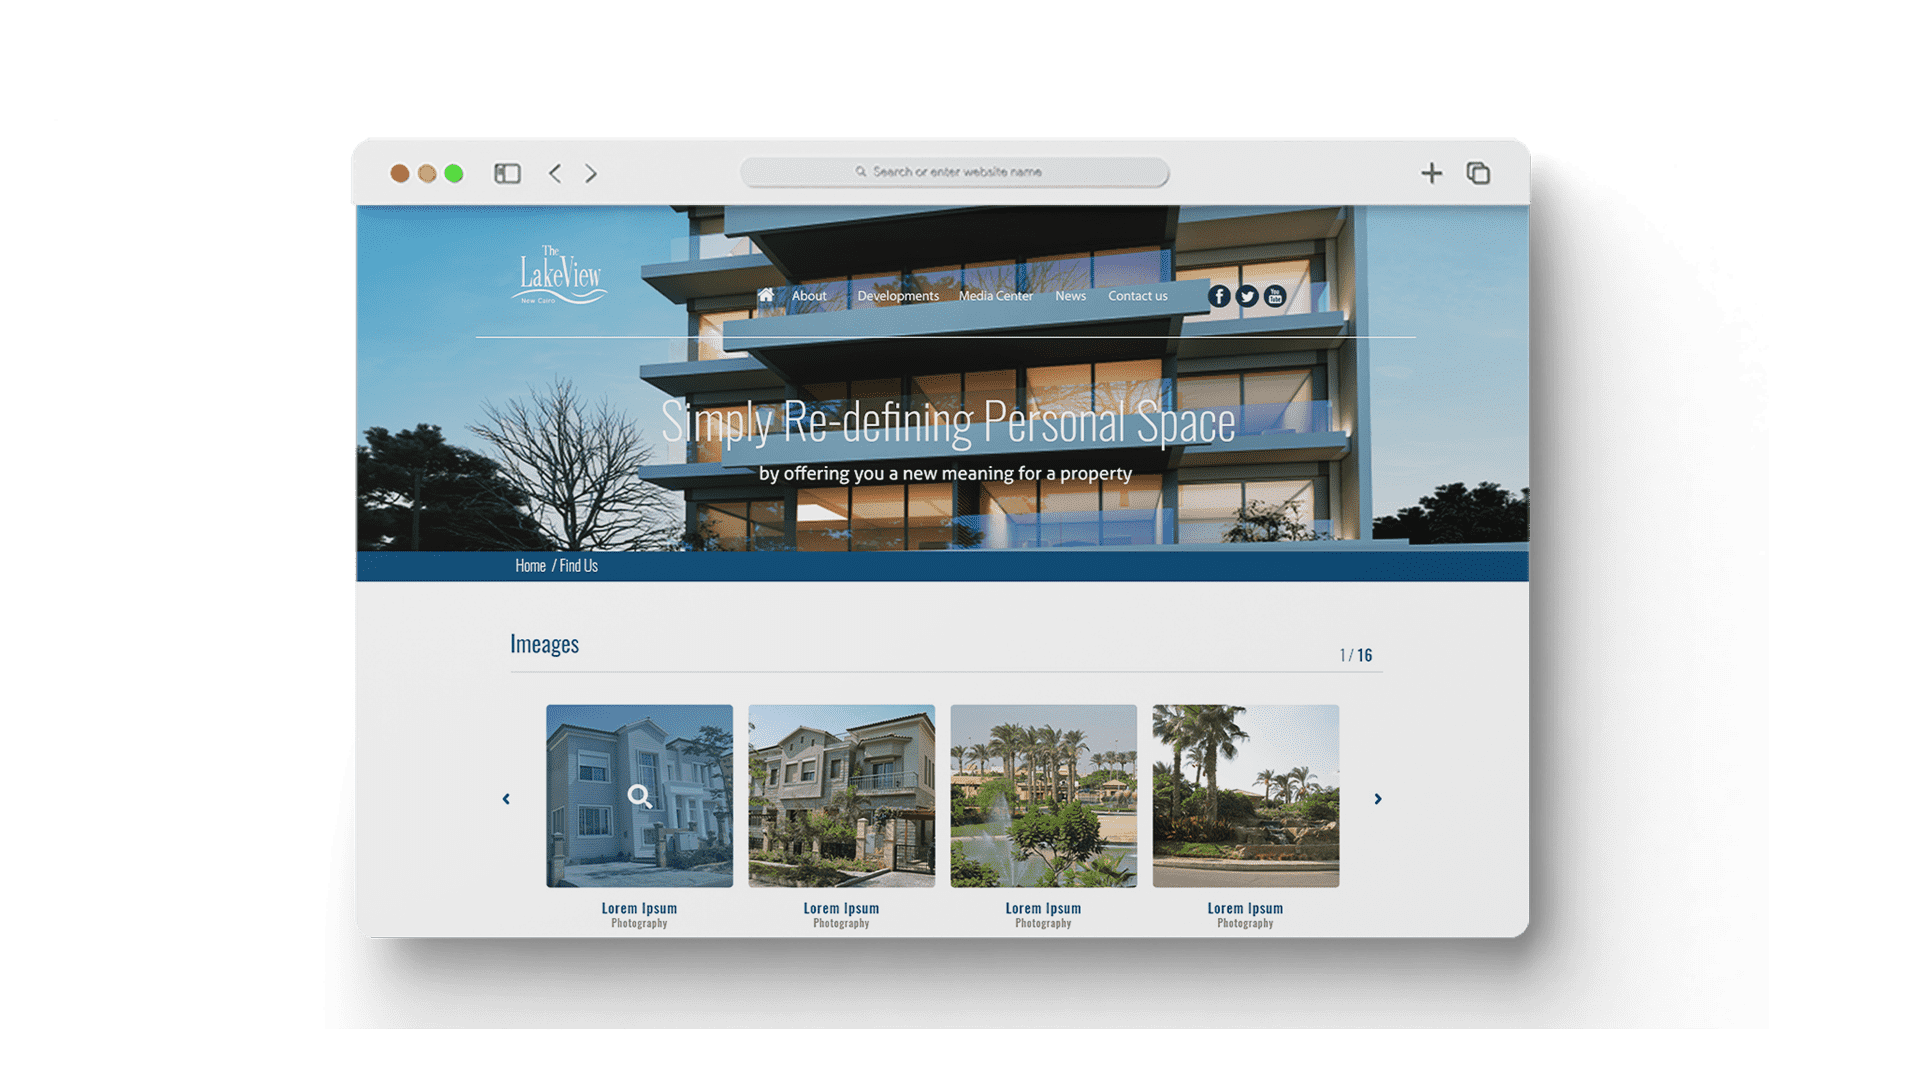The height and width of the screenshot is (1080, 1920).
Task: Open the YouTube social icon
Action: point(1274,296)
